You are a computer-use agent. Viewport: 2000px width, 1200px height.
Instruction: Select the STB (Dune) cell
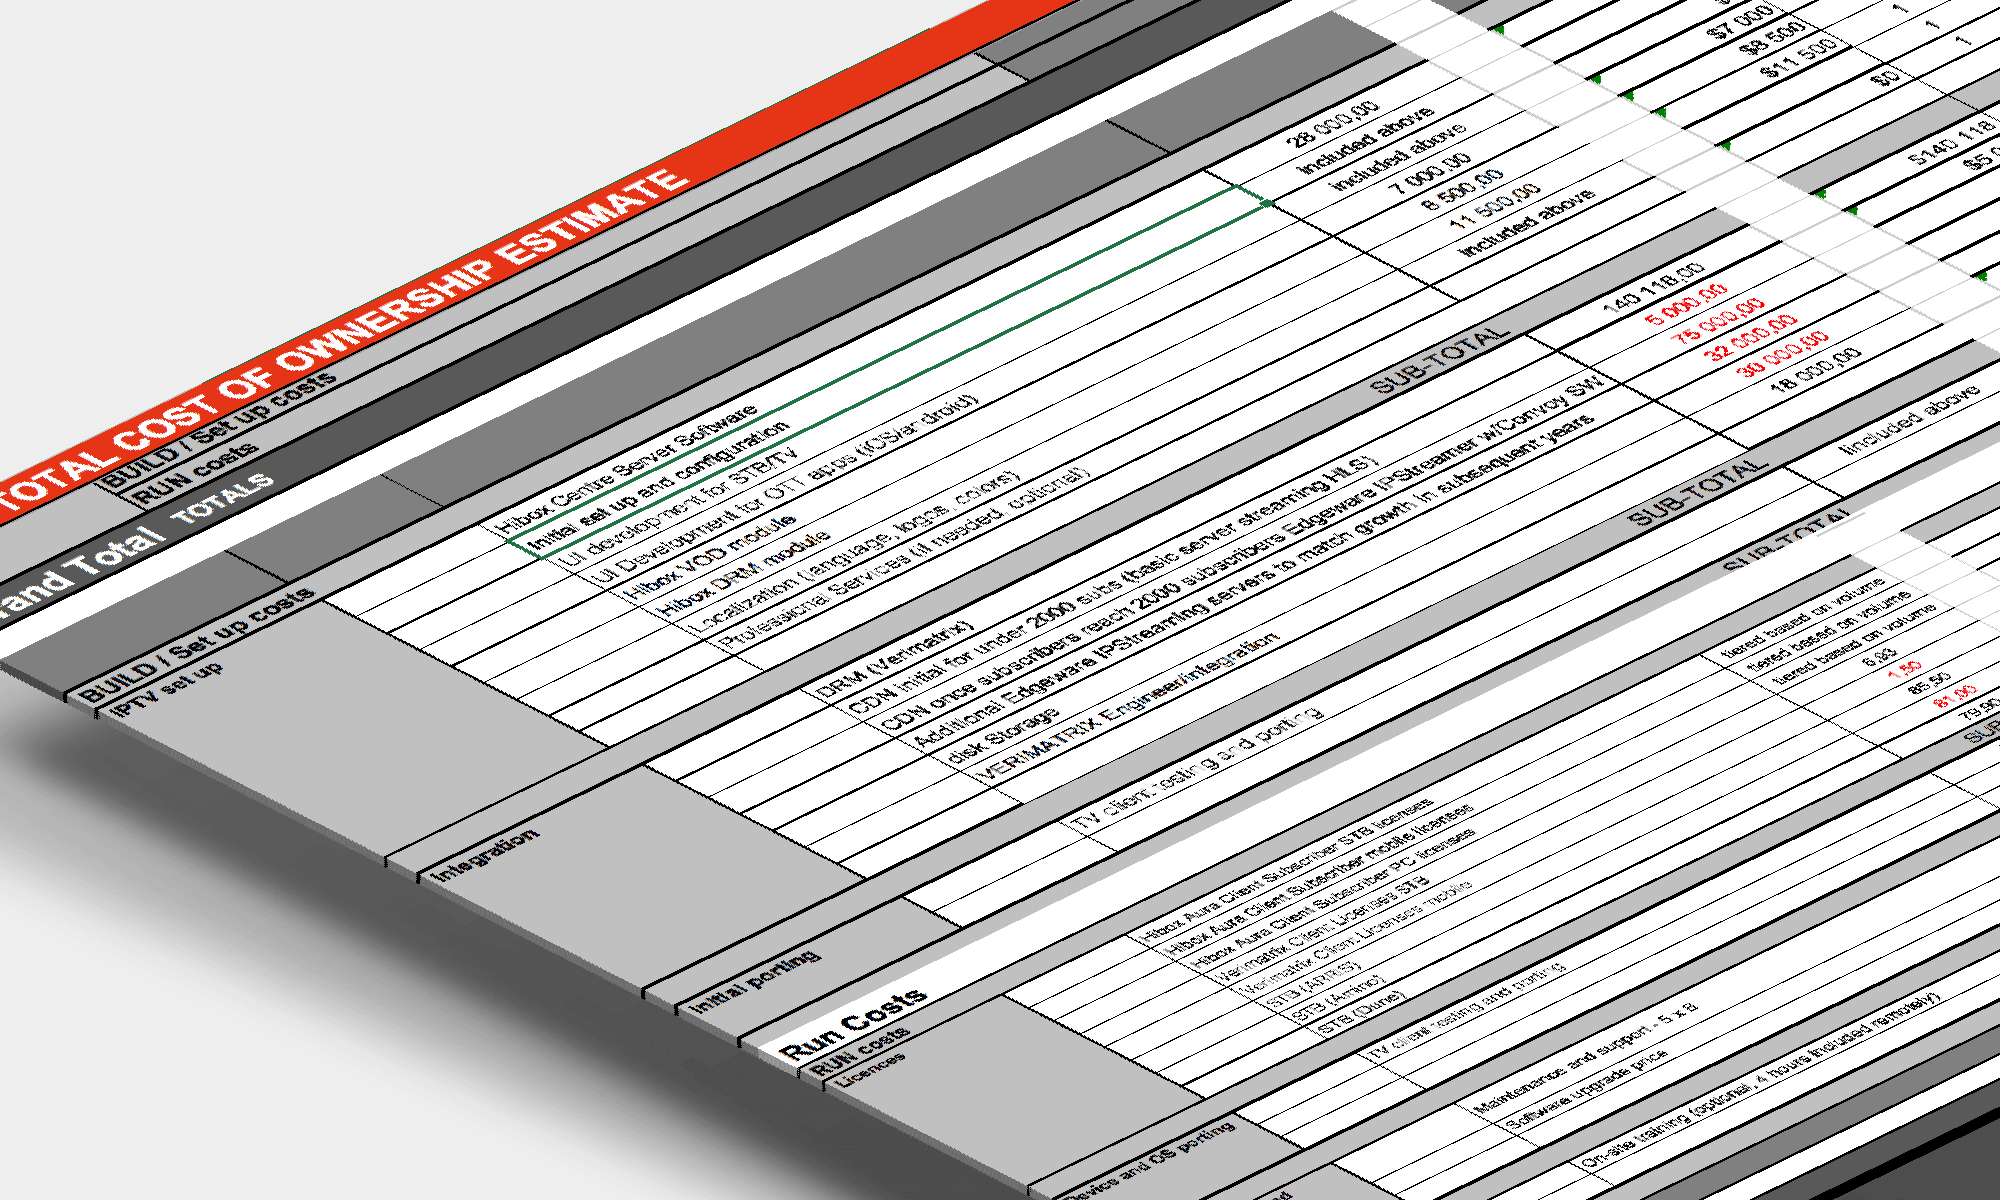tap(1362, 1013)
